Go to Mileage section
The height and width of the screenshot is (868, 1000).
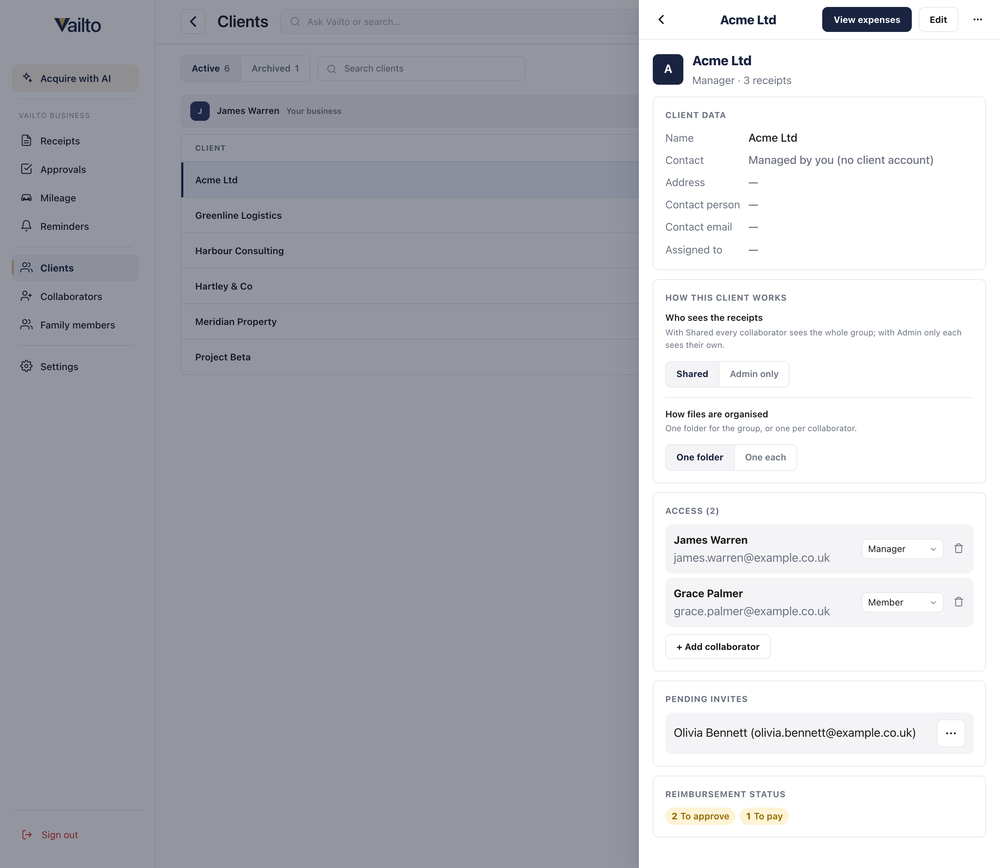[x=75, y=198]
